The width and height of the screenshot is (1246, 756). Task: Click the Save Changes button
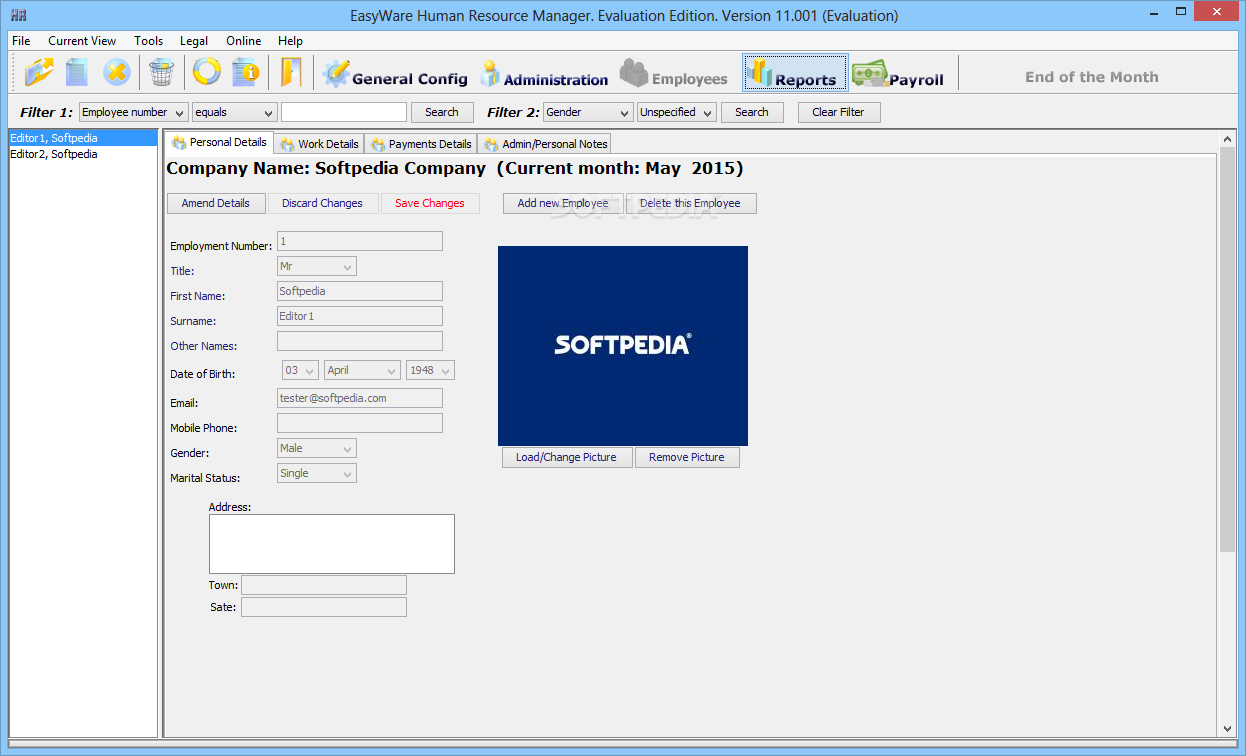[x=430, y=203]
